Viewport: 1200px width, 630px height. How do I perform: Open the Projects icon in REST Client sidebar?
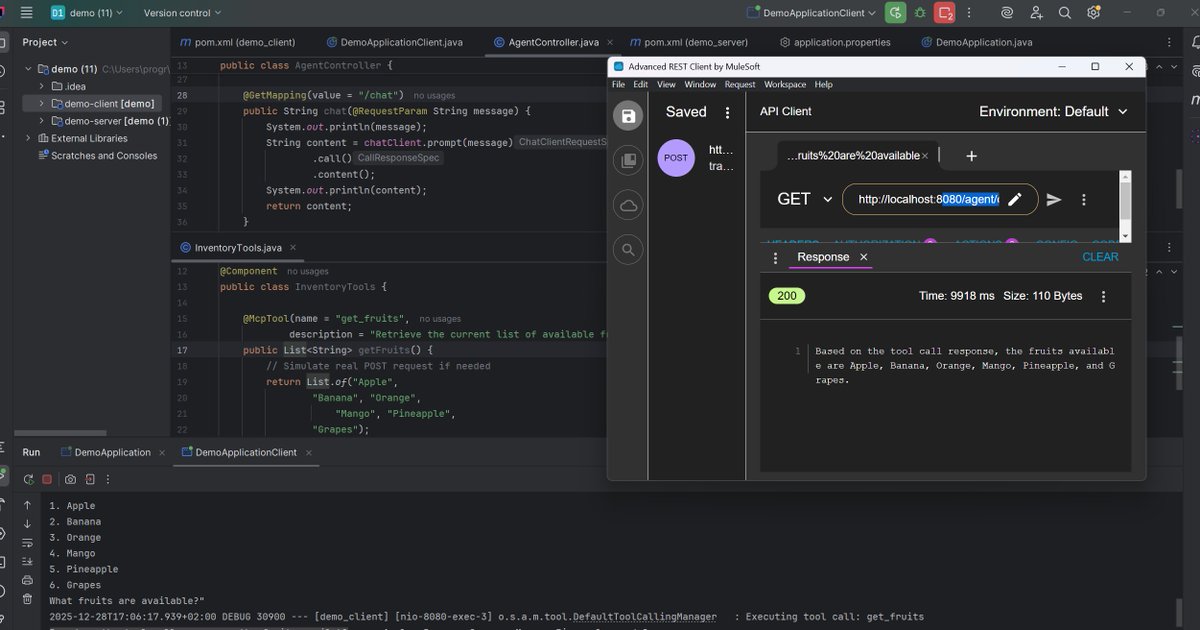(629, 160)
